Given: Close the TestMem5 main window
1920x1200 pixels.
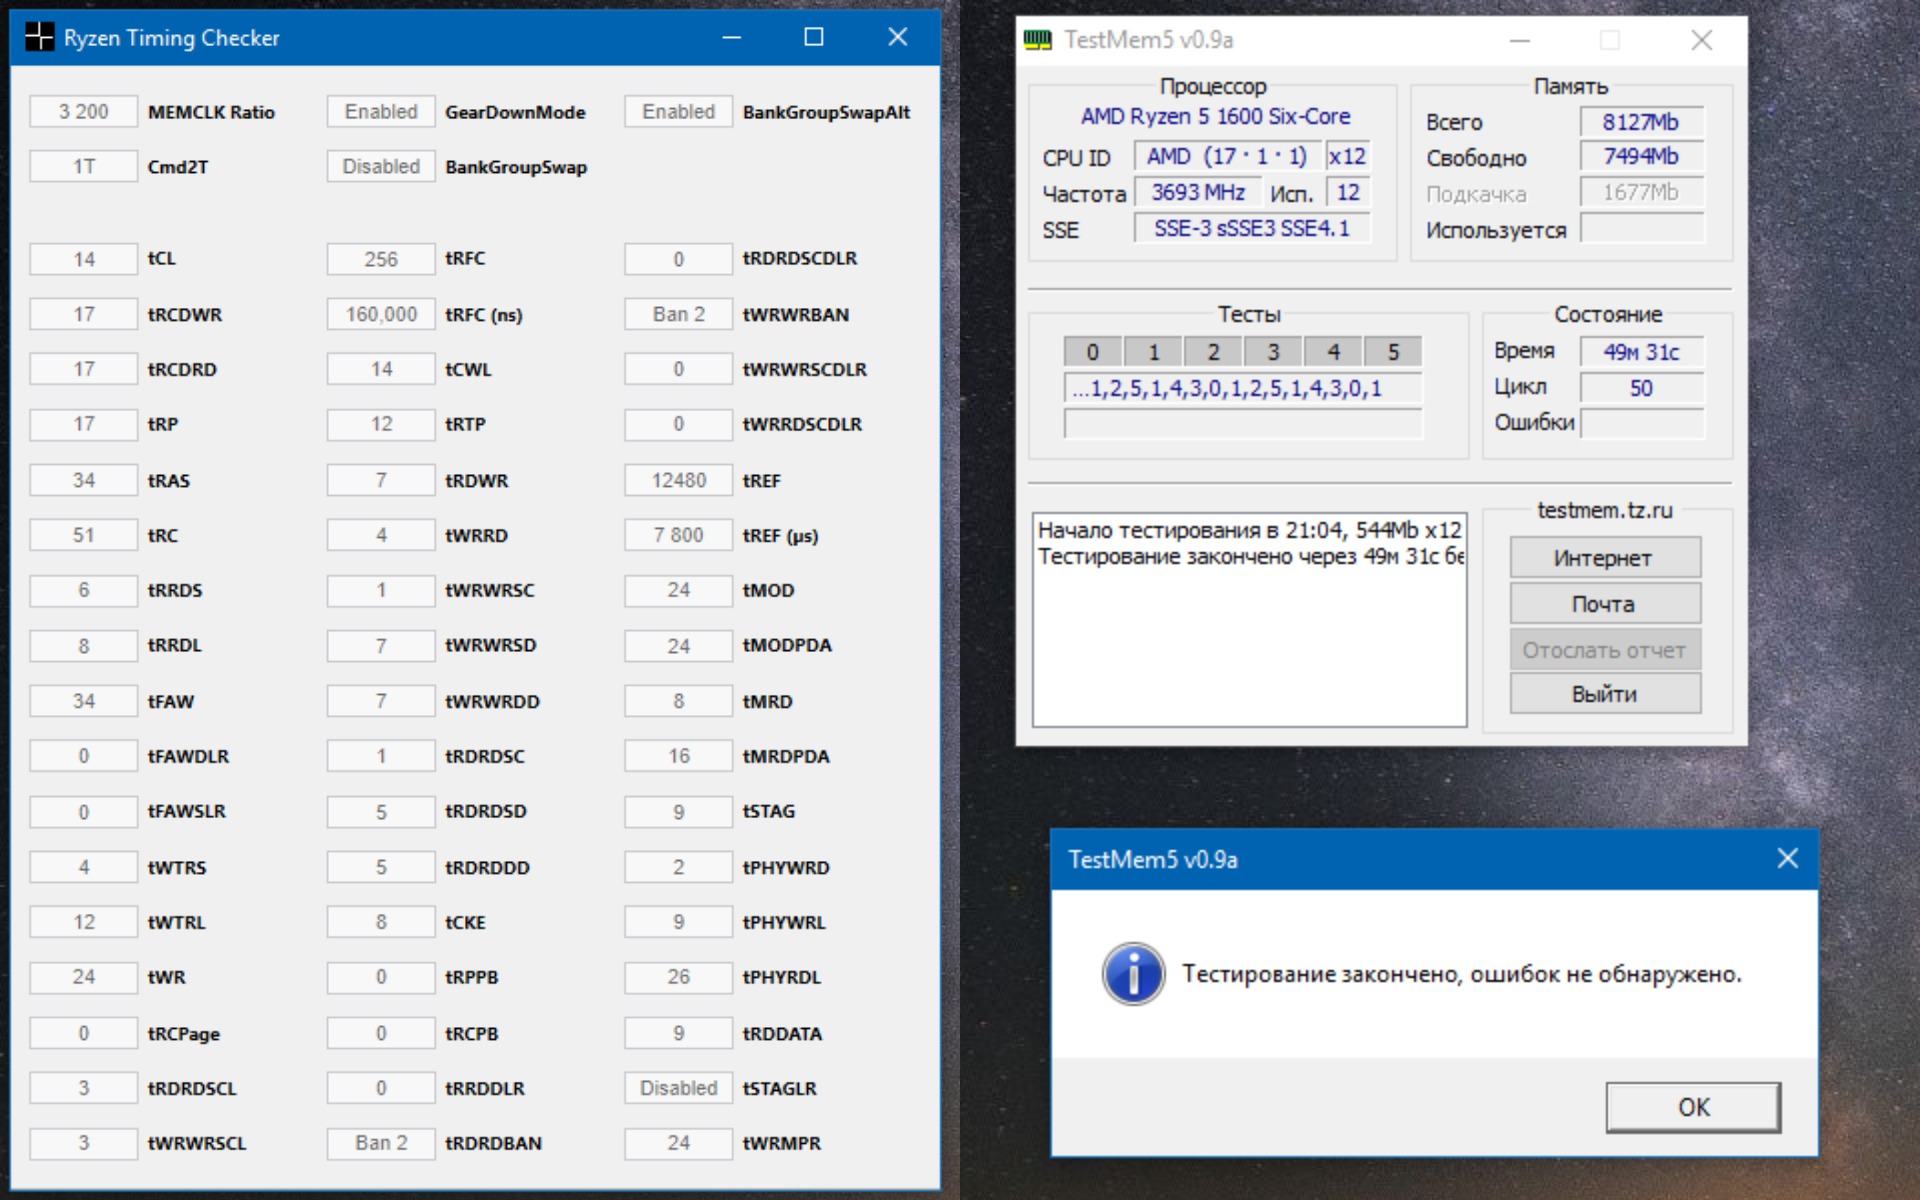Looking at the screenshot, I should click(1701, 40).
